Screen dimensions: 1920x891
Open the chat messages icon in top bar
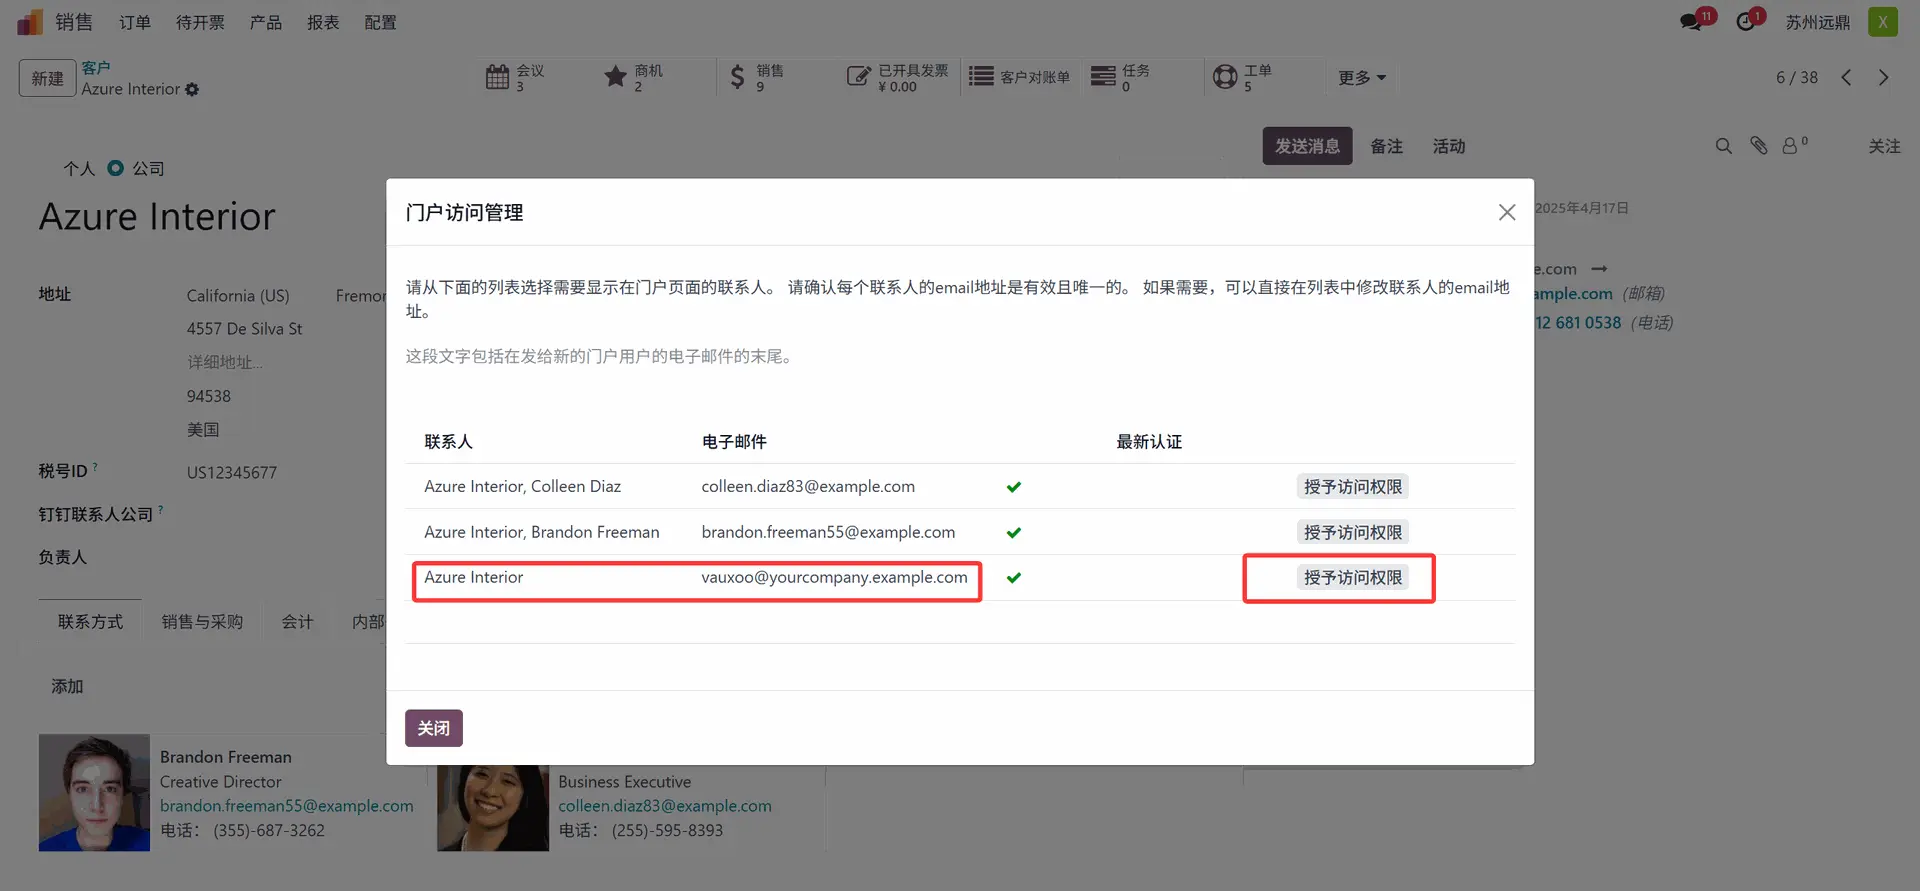coord(1691,22)
